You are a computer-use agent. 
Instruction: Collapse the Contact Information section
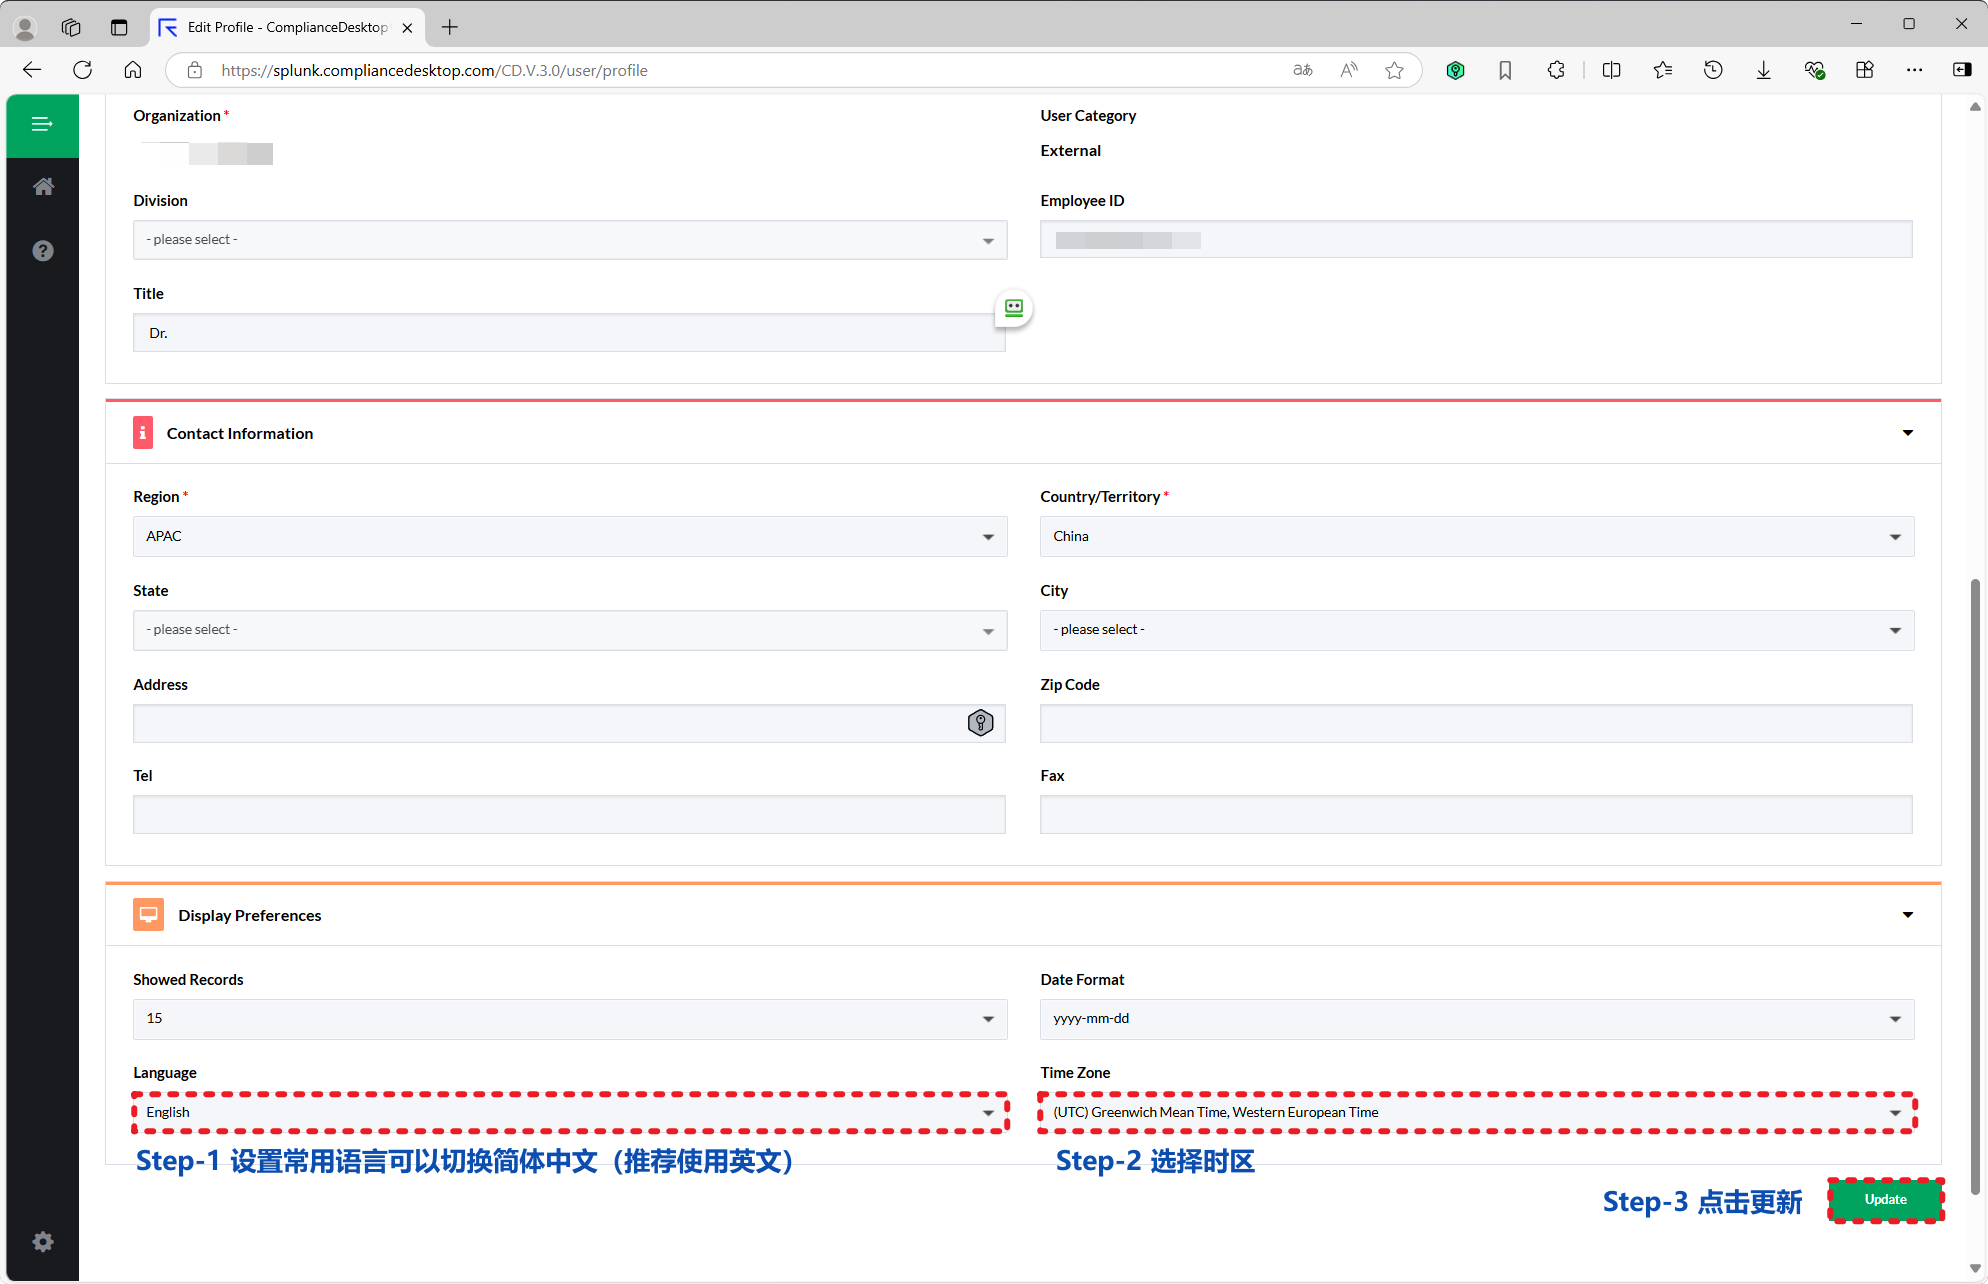coord(1907,433)
